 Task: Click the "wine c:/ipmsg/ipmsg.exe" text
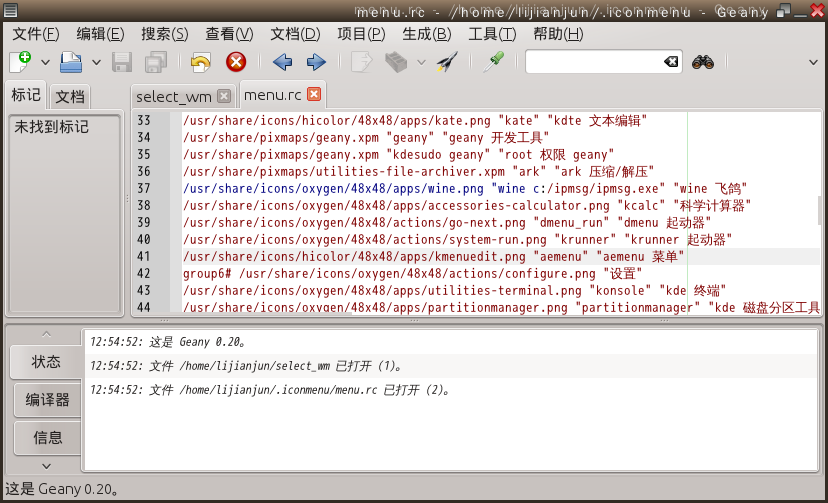[578, 188]
